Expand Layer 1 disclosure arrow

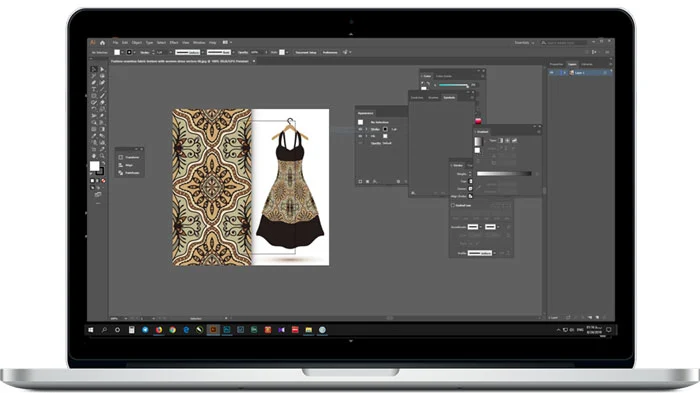tap(564, 72)
